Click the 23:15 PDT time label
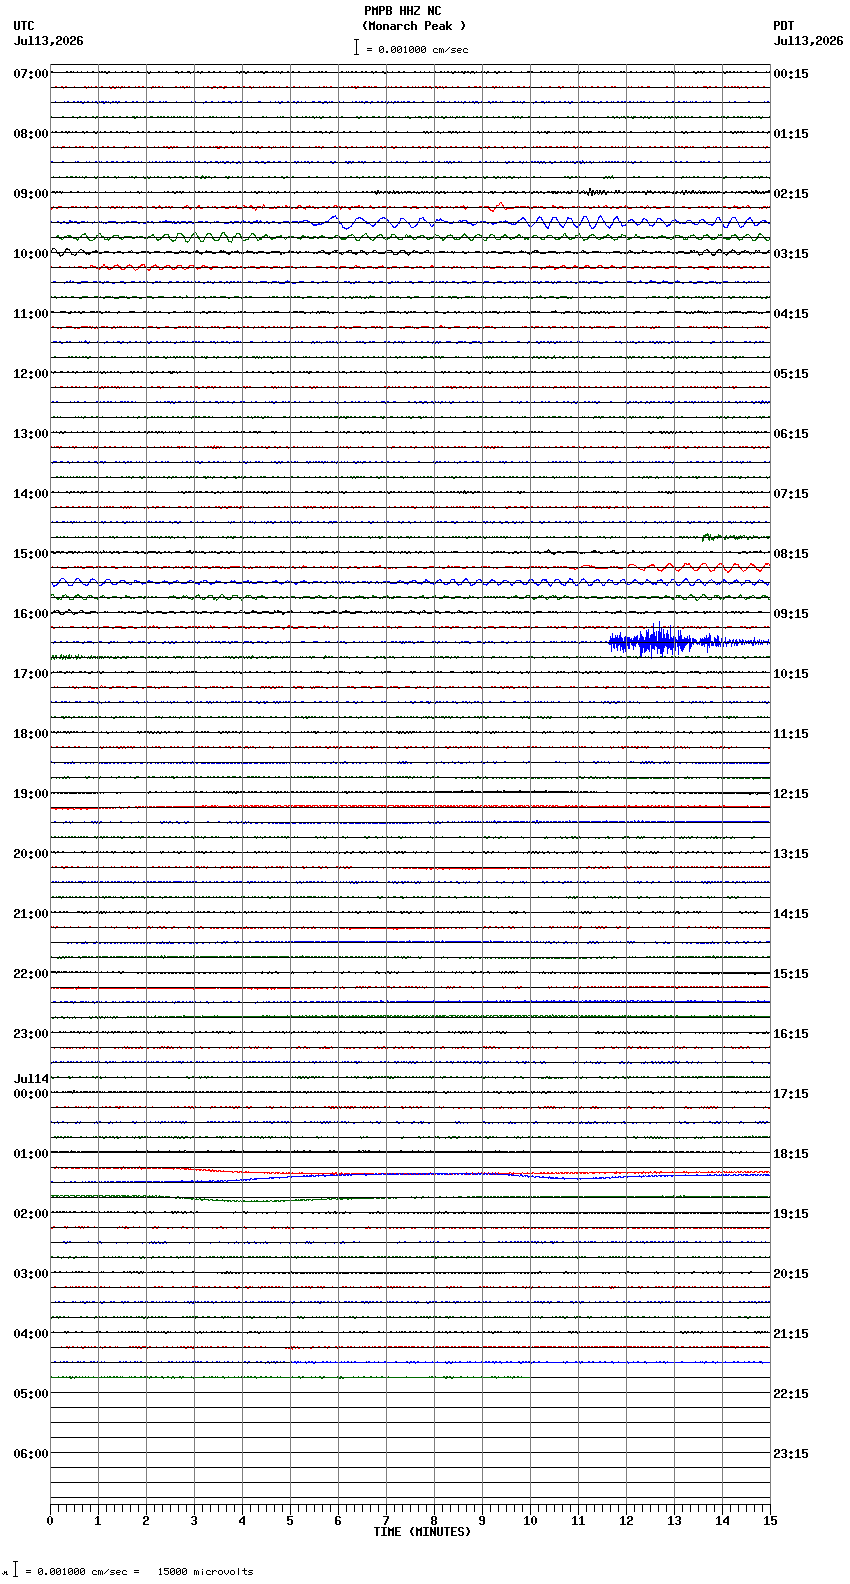The height and width of the screenshot is (1584, 850). [x=791, y=1454]
